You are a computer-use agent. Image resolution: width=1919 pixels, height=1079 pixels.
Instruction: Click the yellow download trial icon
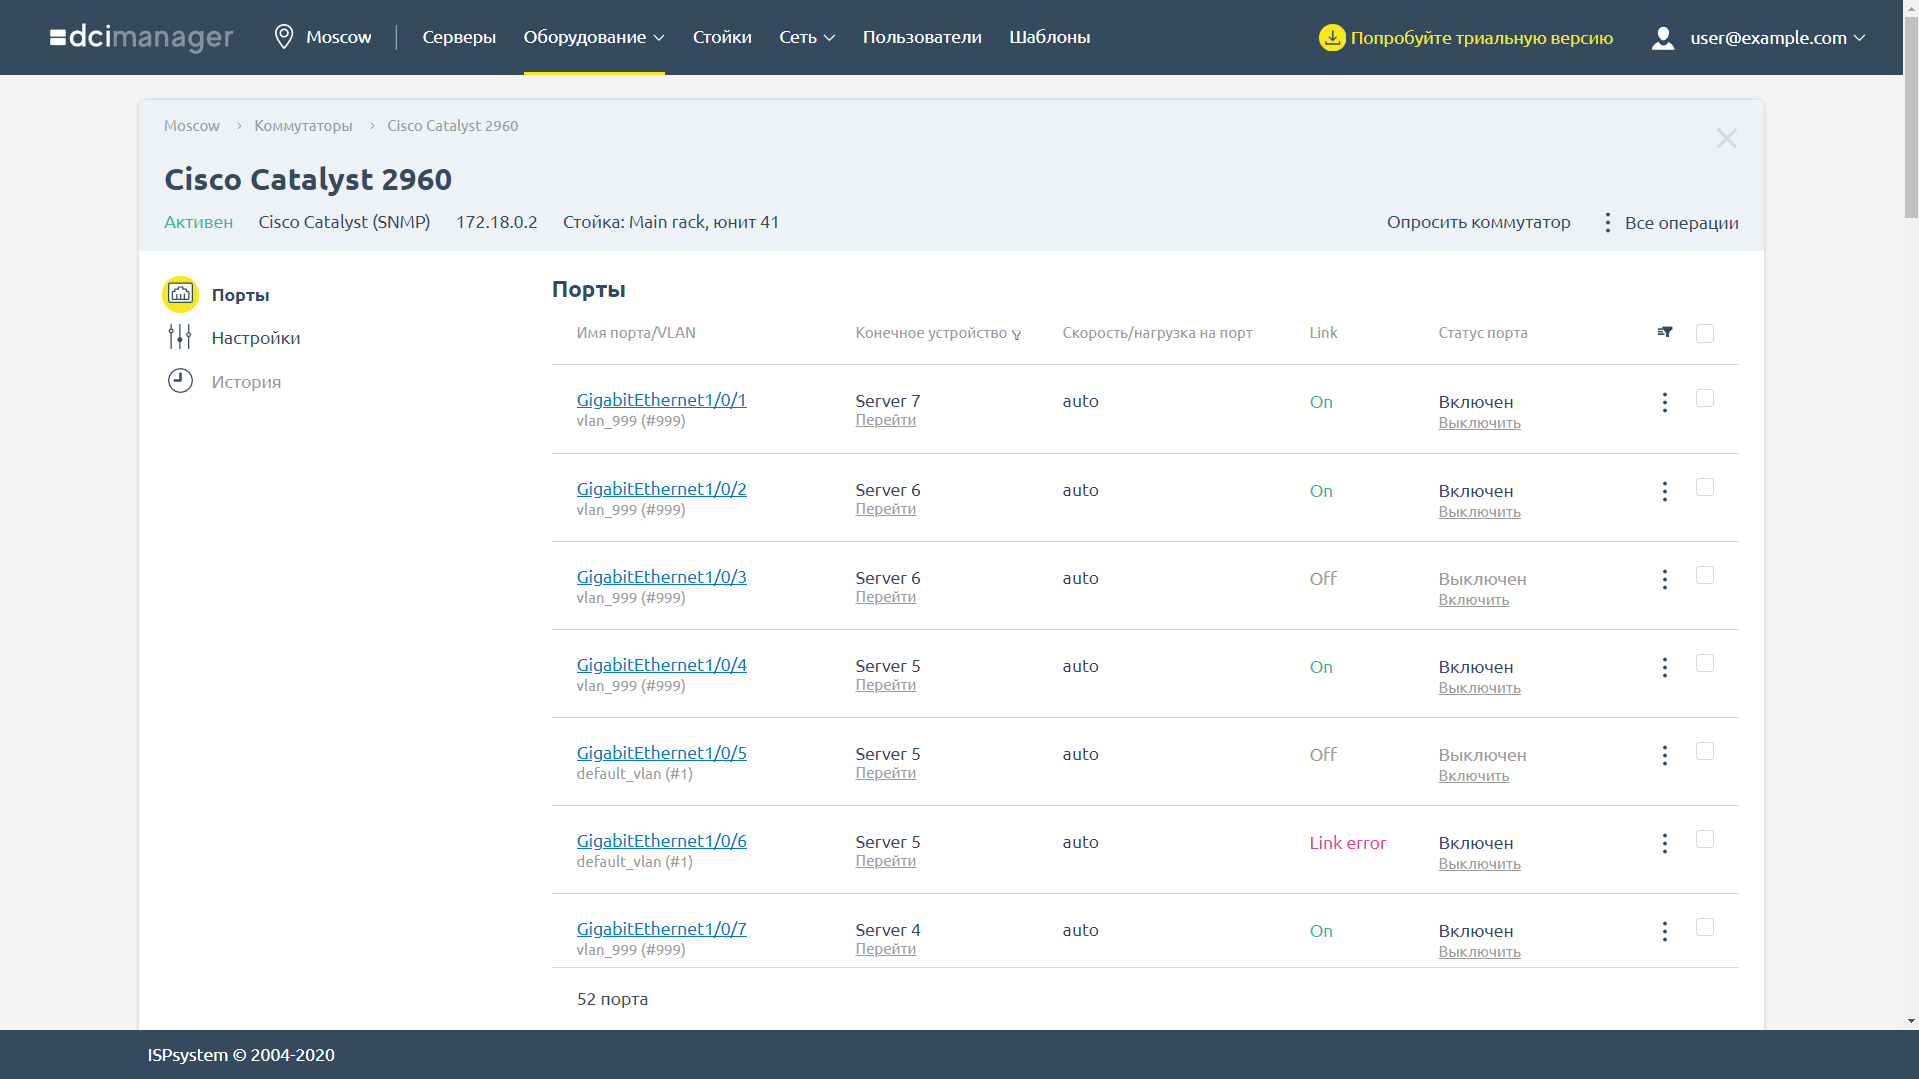click(x=1332, y=37)
